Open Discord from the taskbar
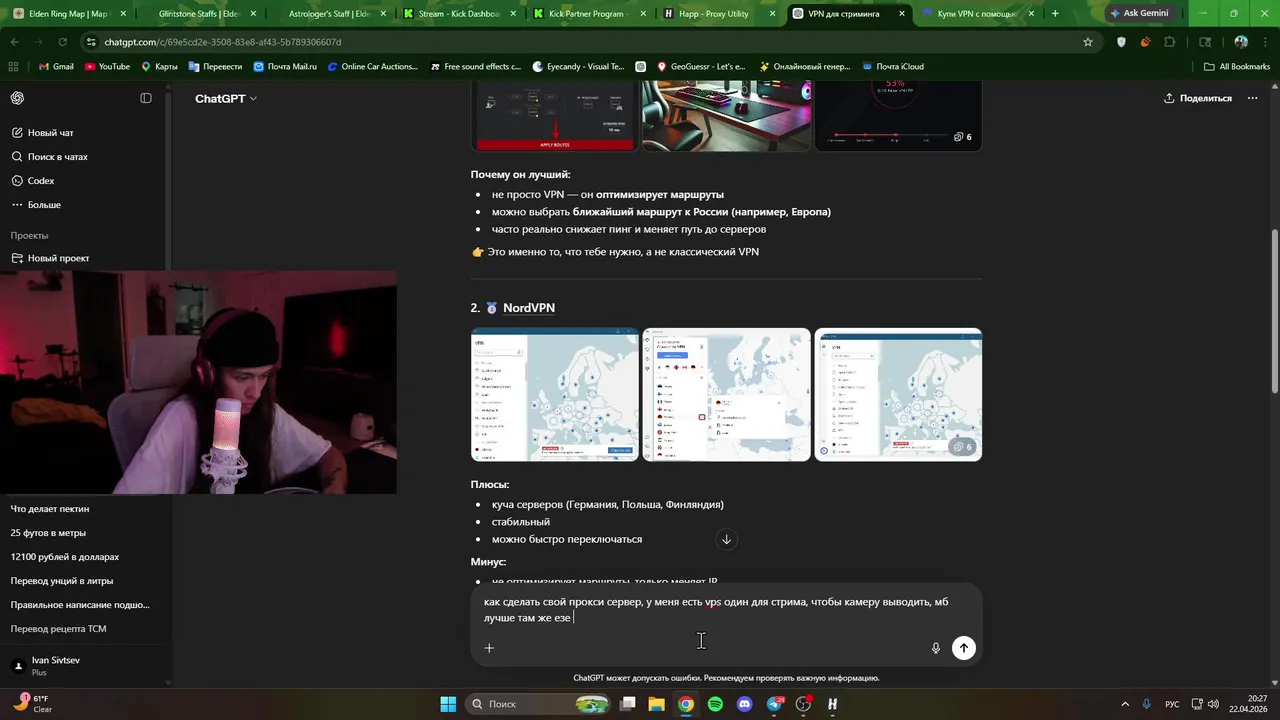This screenshot has width=1280, height=720. click(744, 704)
